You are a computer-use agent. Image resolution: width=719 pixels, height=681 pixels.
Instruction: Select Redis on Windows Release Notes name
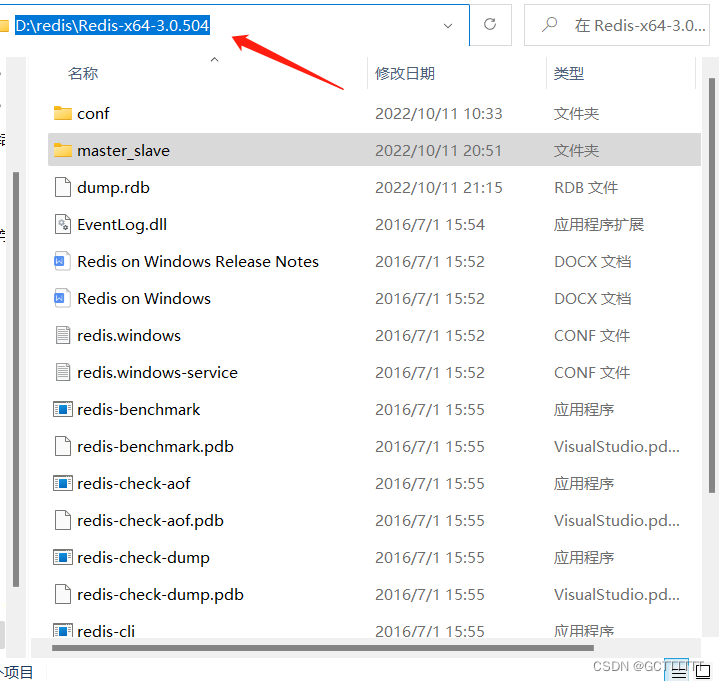[x=198, y=261]
